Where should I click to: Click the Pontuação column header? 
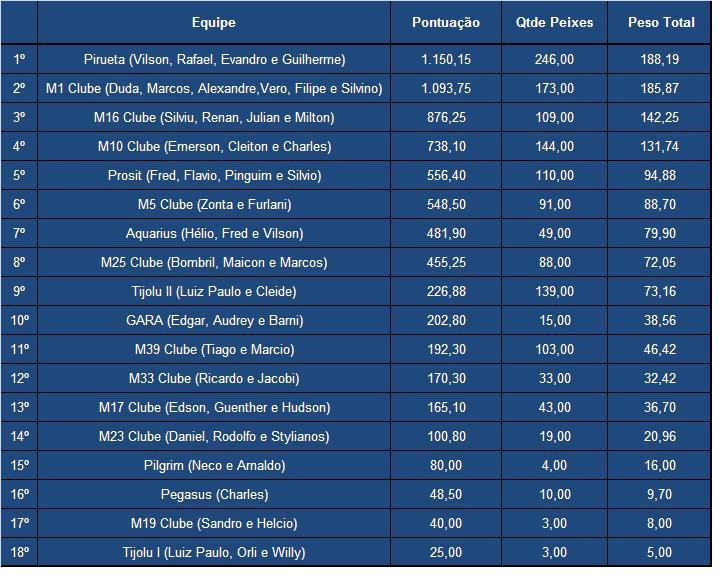(446, 22)
